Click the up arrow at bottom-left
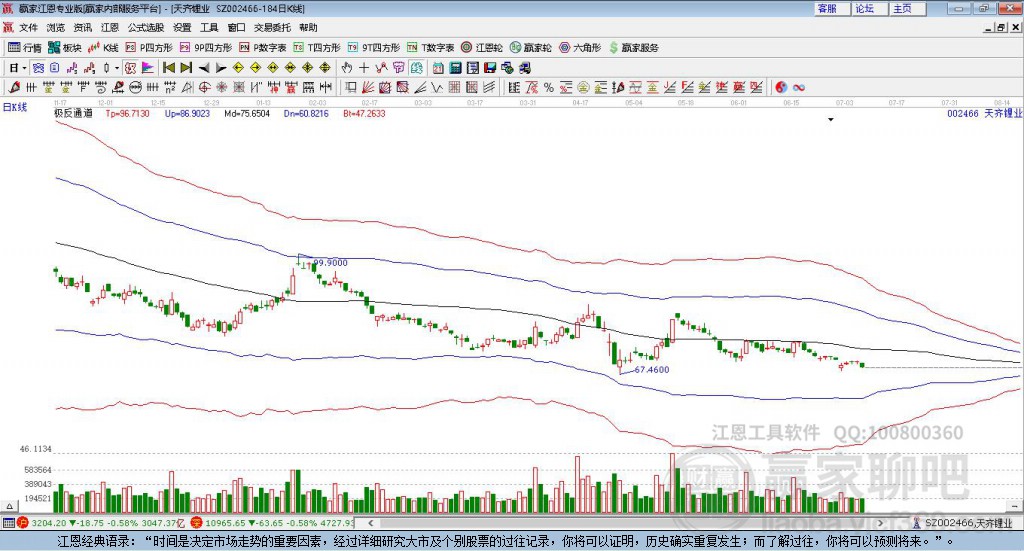Image resolution: width=1024 pixels, height=551 pixels. 9,506
